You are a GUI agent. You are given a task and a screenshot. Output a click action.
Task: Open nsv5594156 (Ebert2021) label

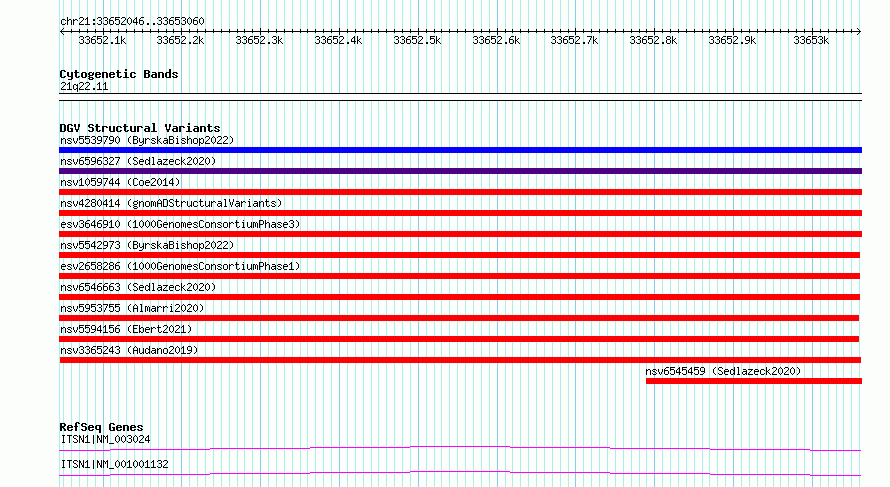126,329
